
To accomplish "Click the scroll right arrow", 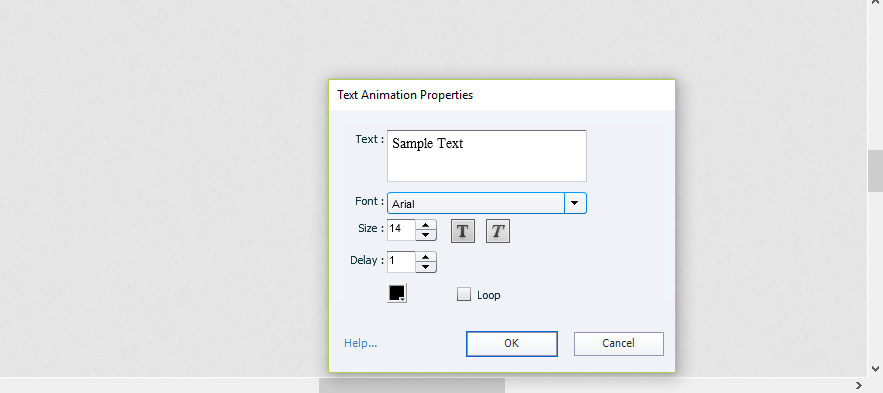I will [x=859, y=385].
